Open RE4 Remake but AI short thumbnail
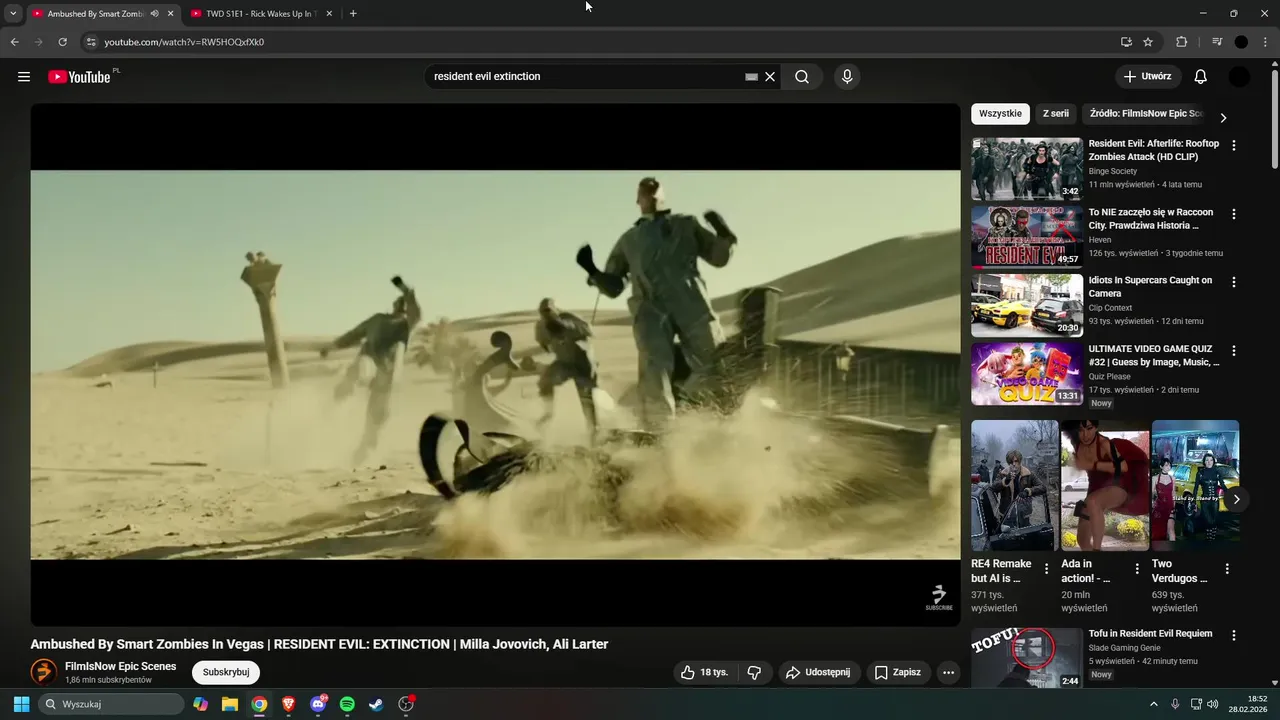The height and width of the screenshot is (720, 1280). pos(1015,485)
